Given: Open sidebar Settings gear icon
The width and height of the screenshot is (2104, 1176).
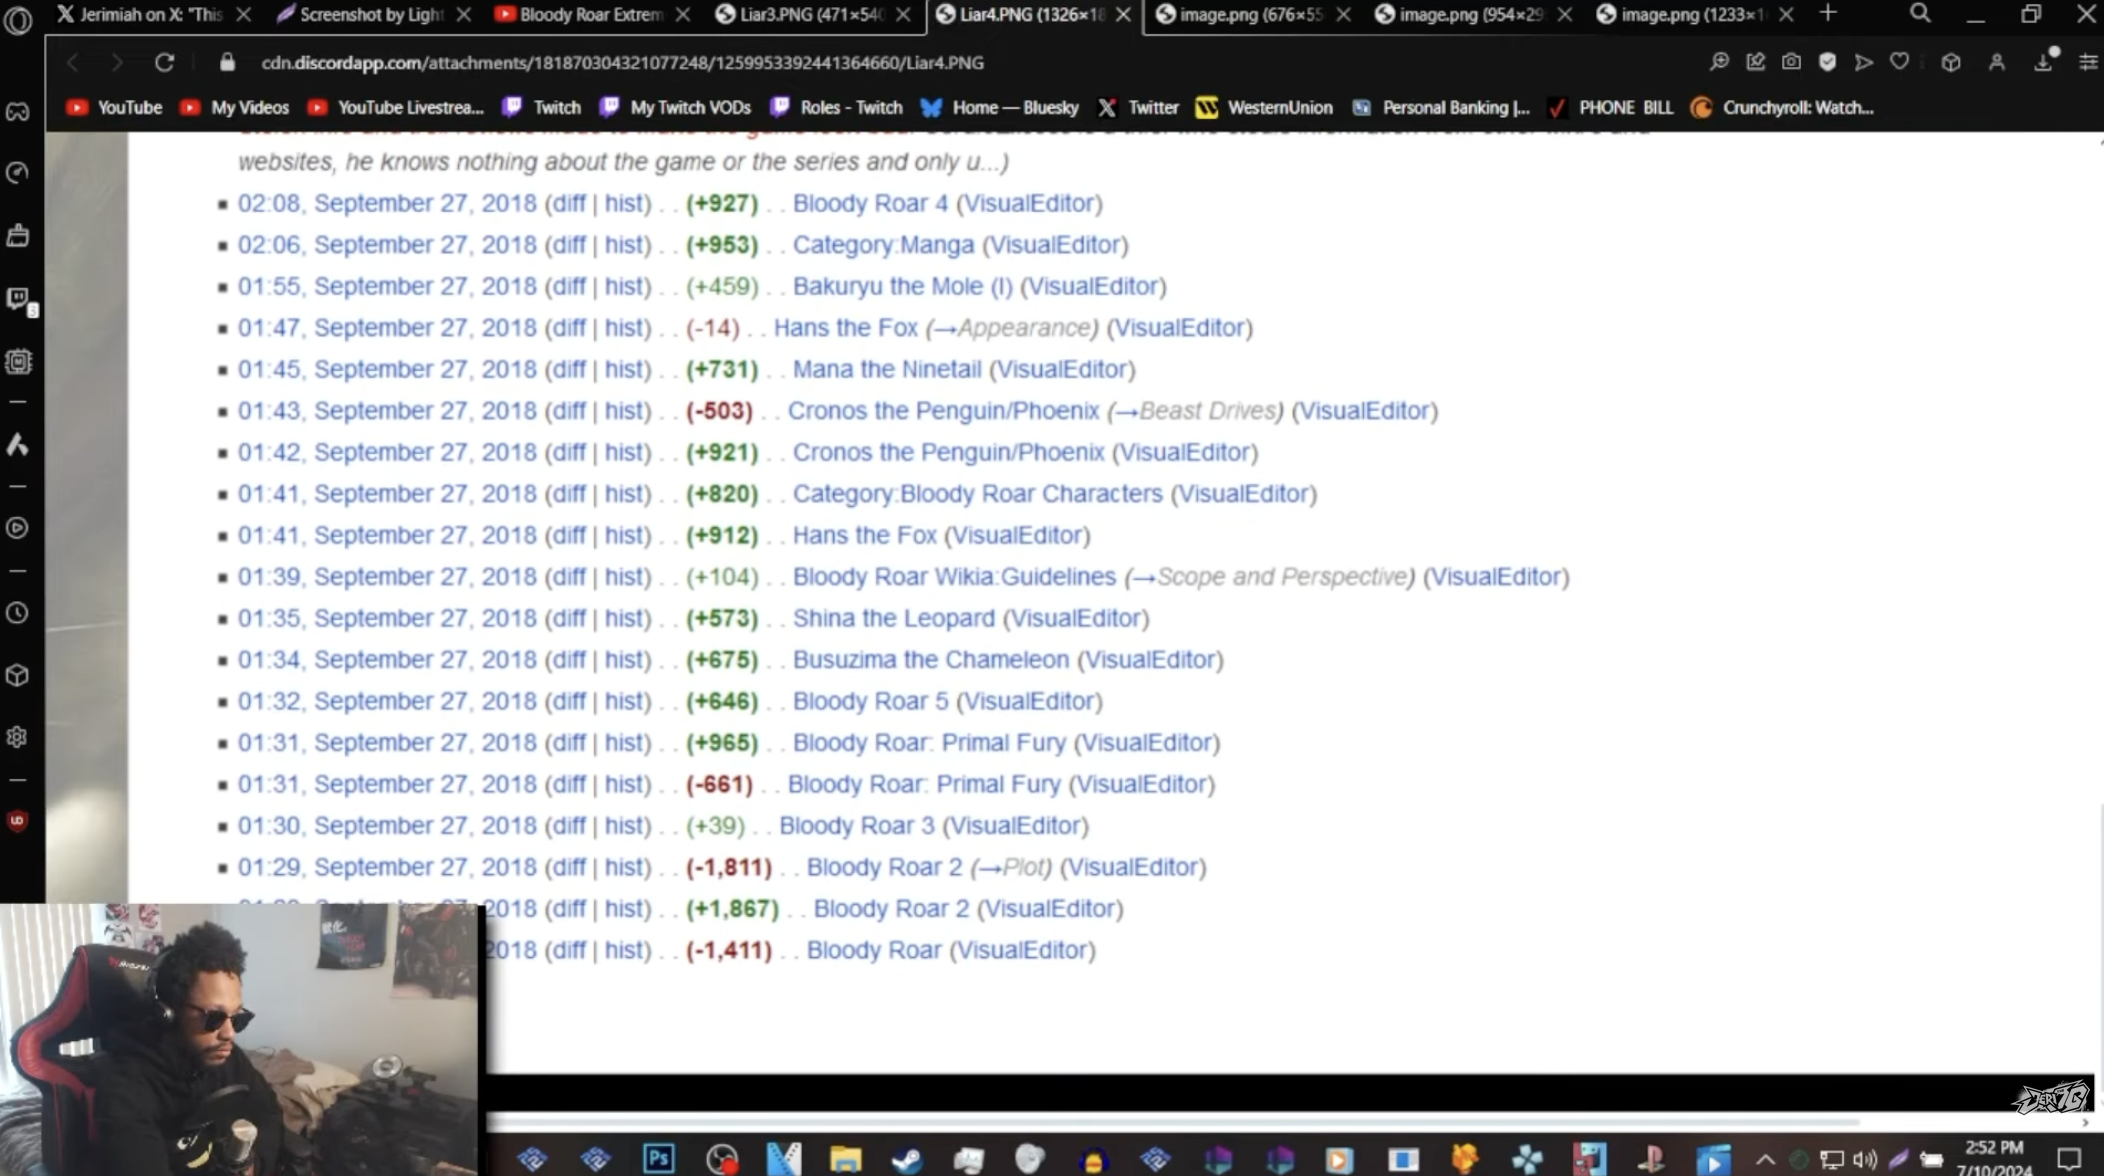Looking at the screenshot, I should click(x=18, y=737).
